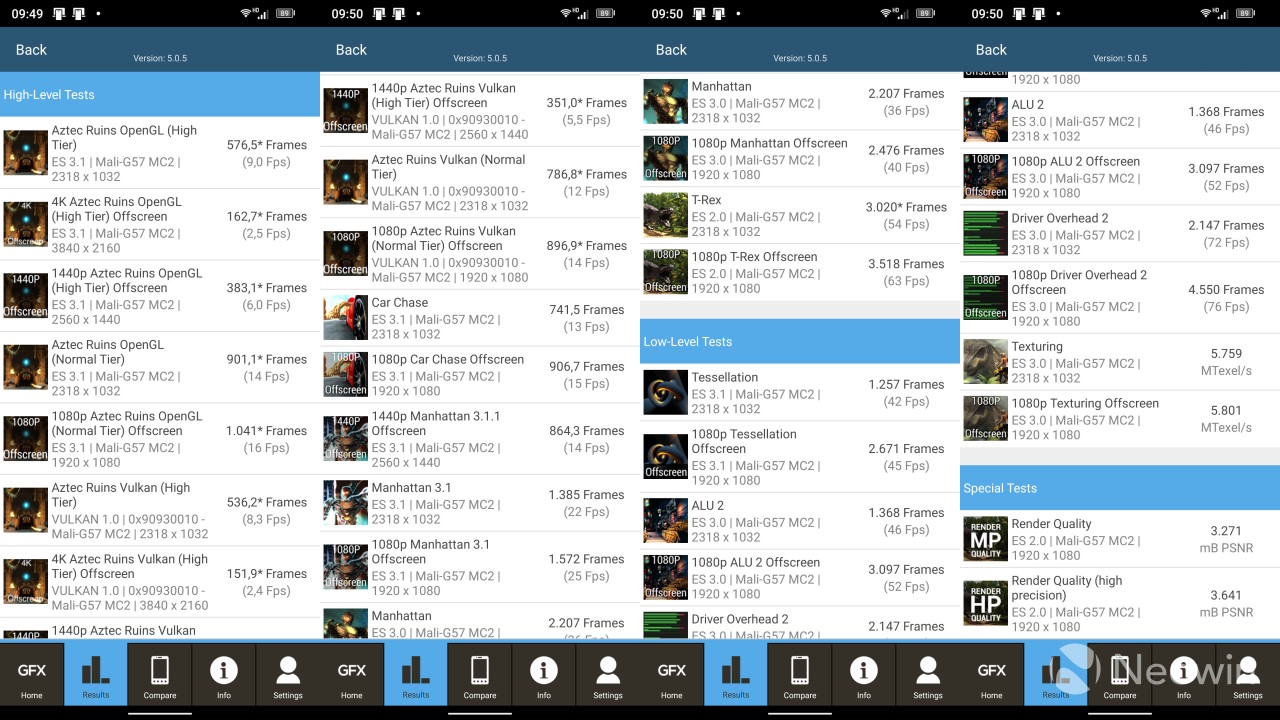The image size is (1280, 720).
Task: Tap the High-Level Tests section header
Action: point(160,95)
